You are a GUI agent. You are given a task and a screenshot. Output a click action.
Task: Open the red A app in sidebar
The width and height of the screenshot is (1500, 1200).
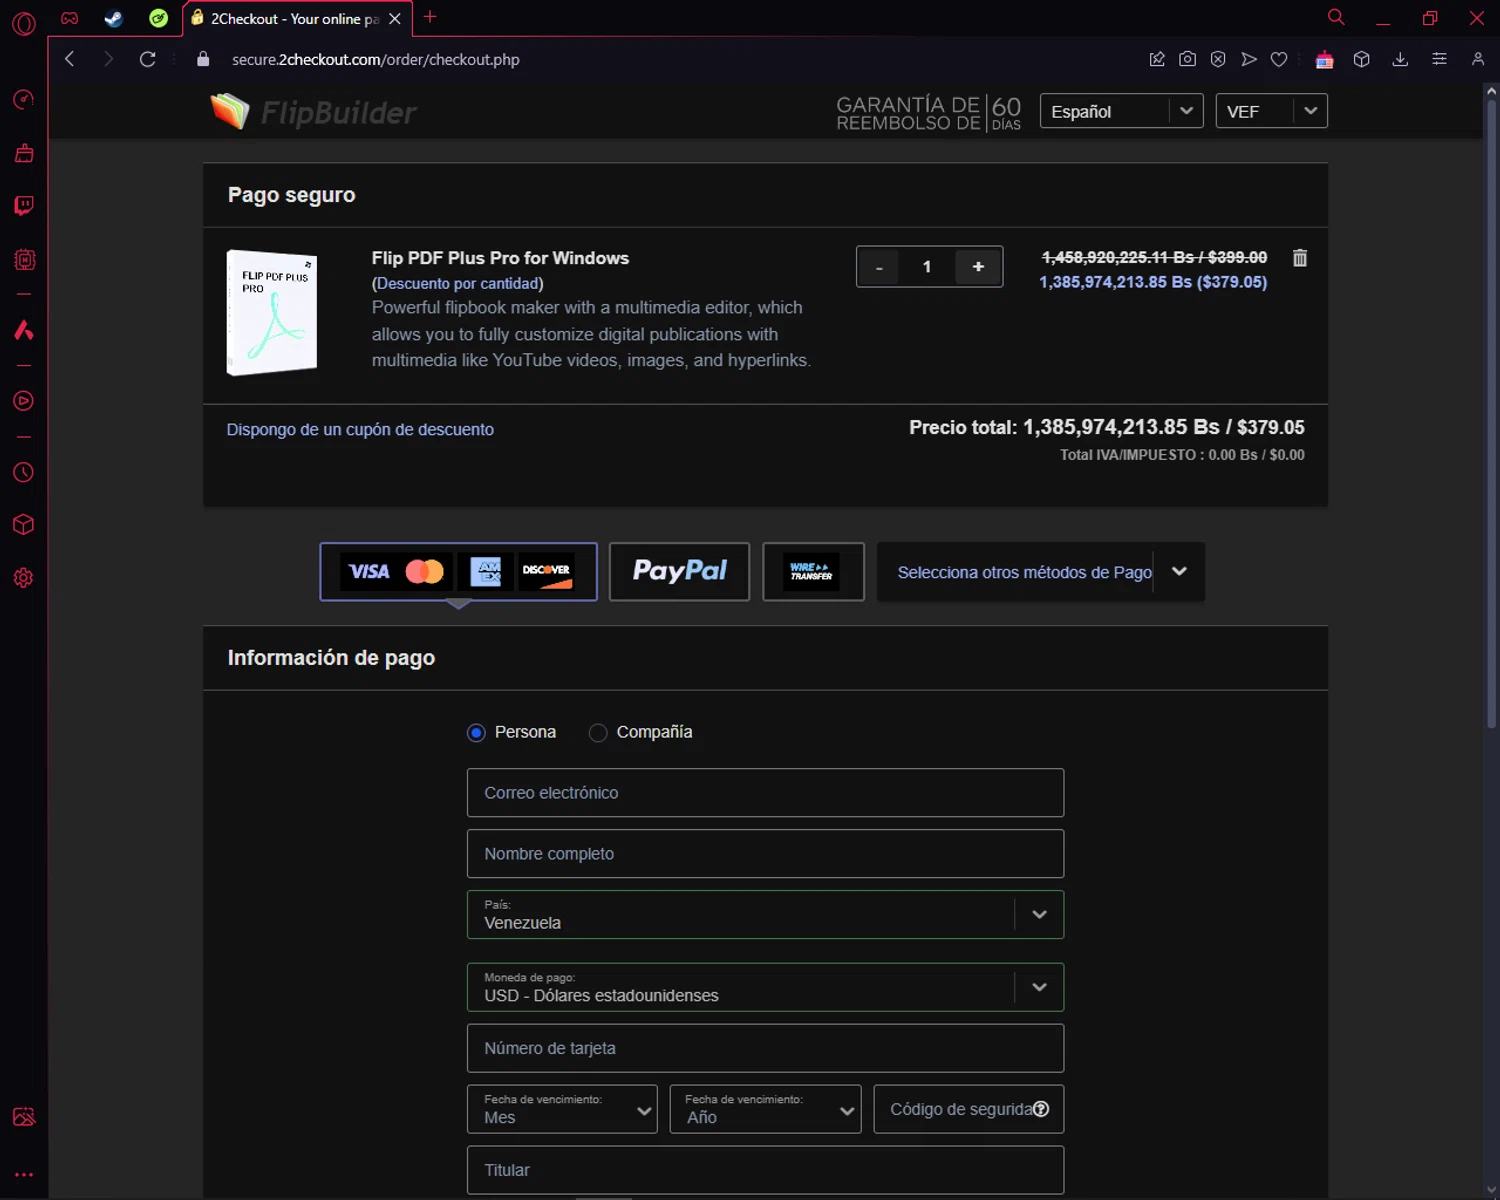point(24,330)
